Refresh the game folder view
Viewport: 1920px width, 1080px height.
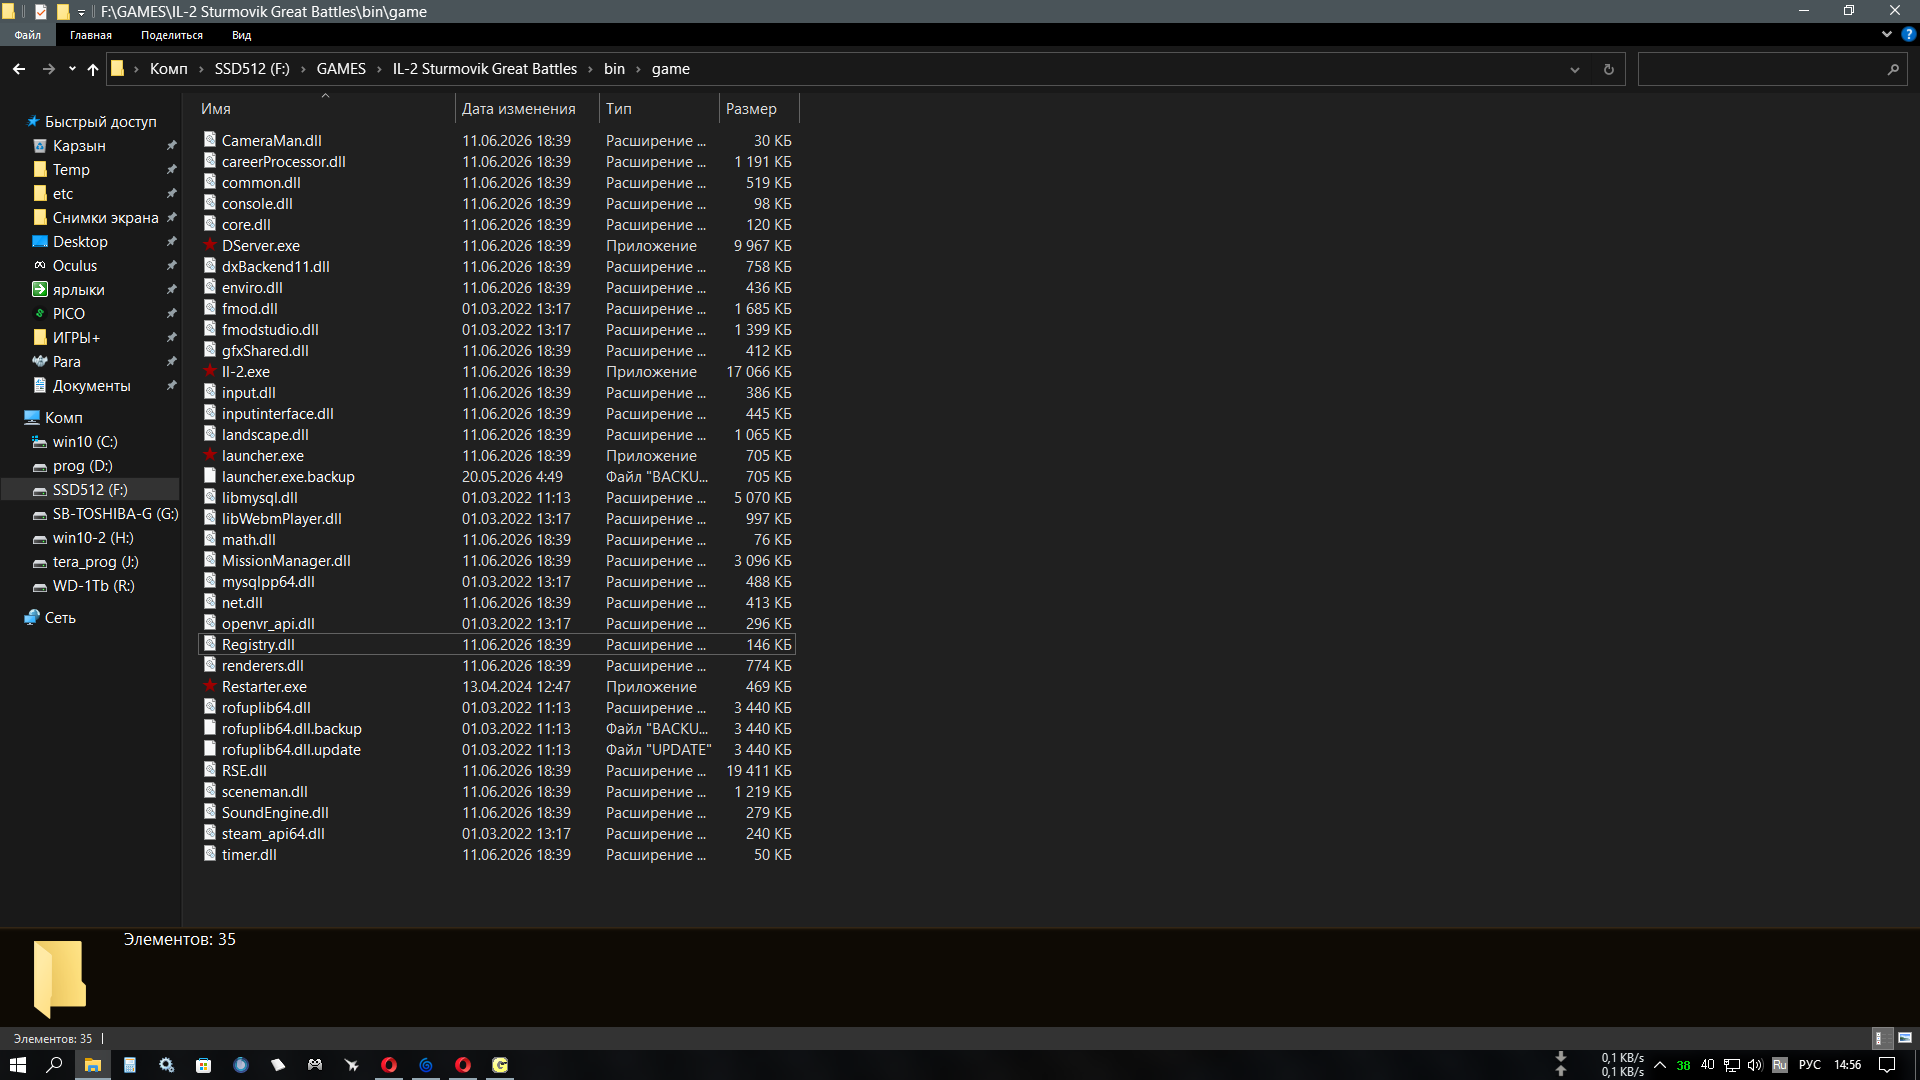coord(1608,69)
